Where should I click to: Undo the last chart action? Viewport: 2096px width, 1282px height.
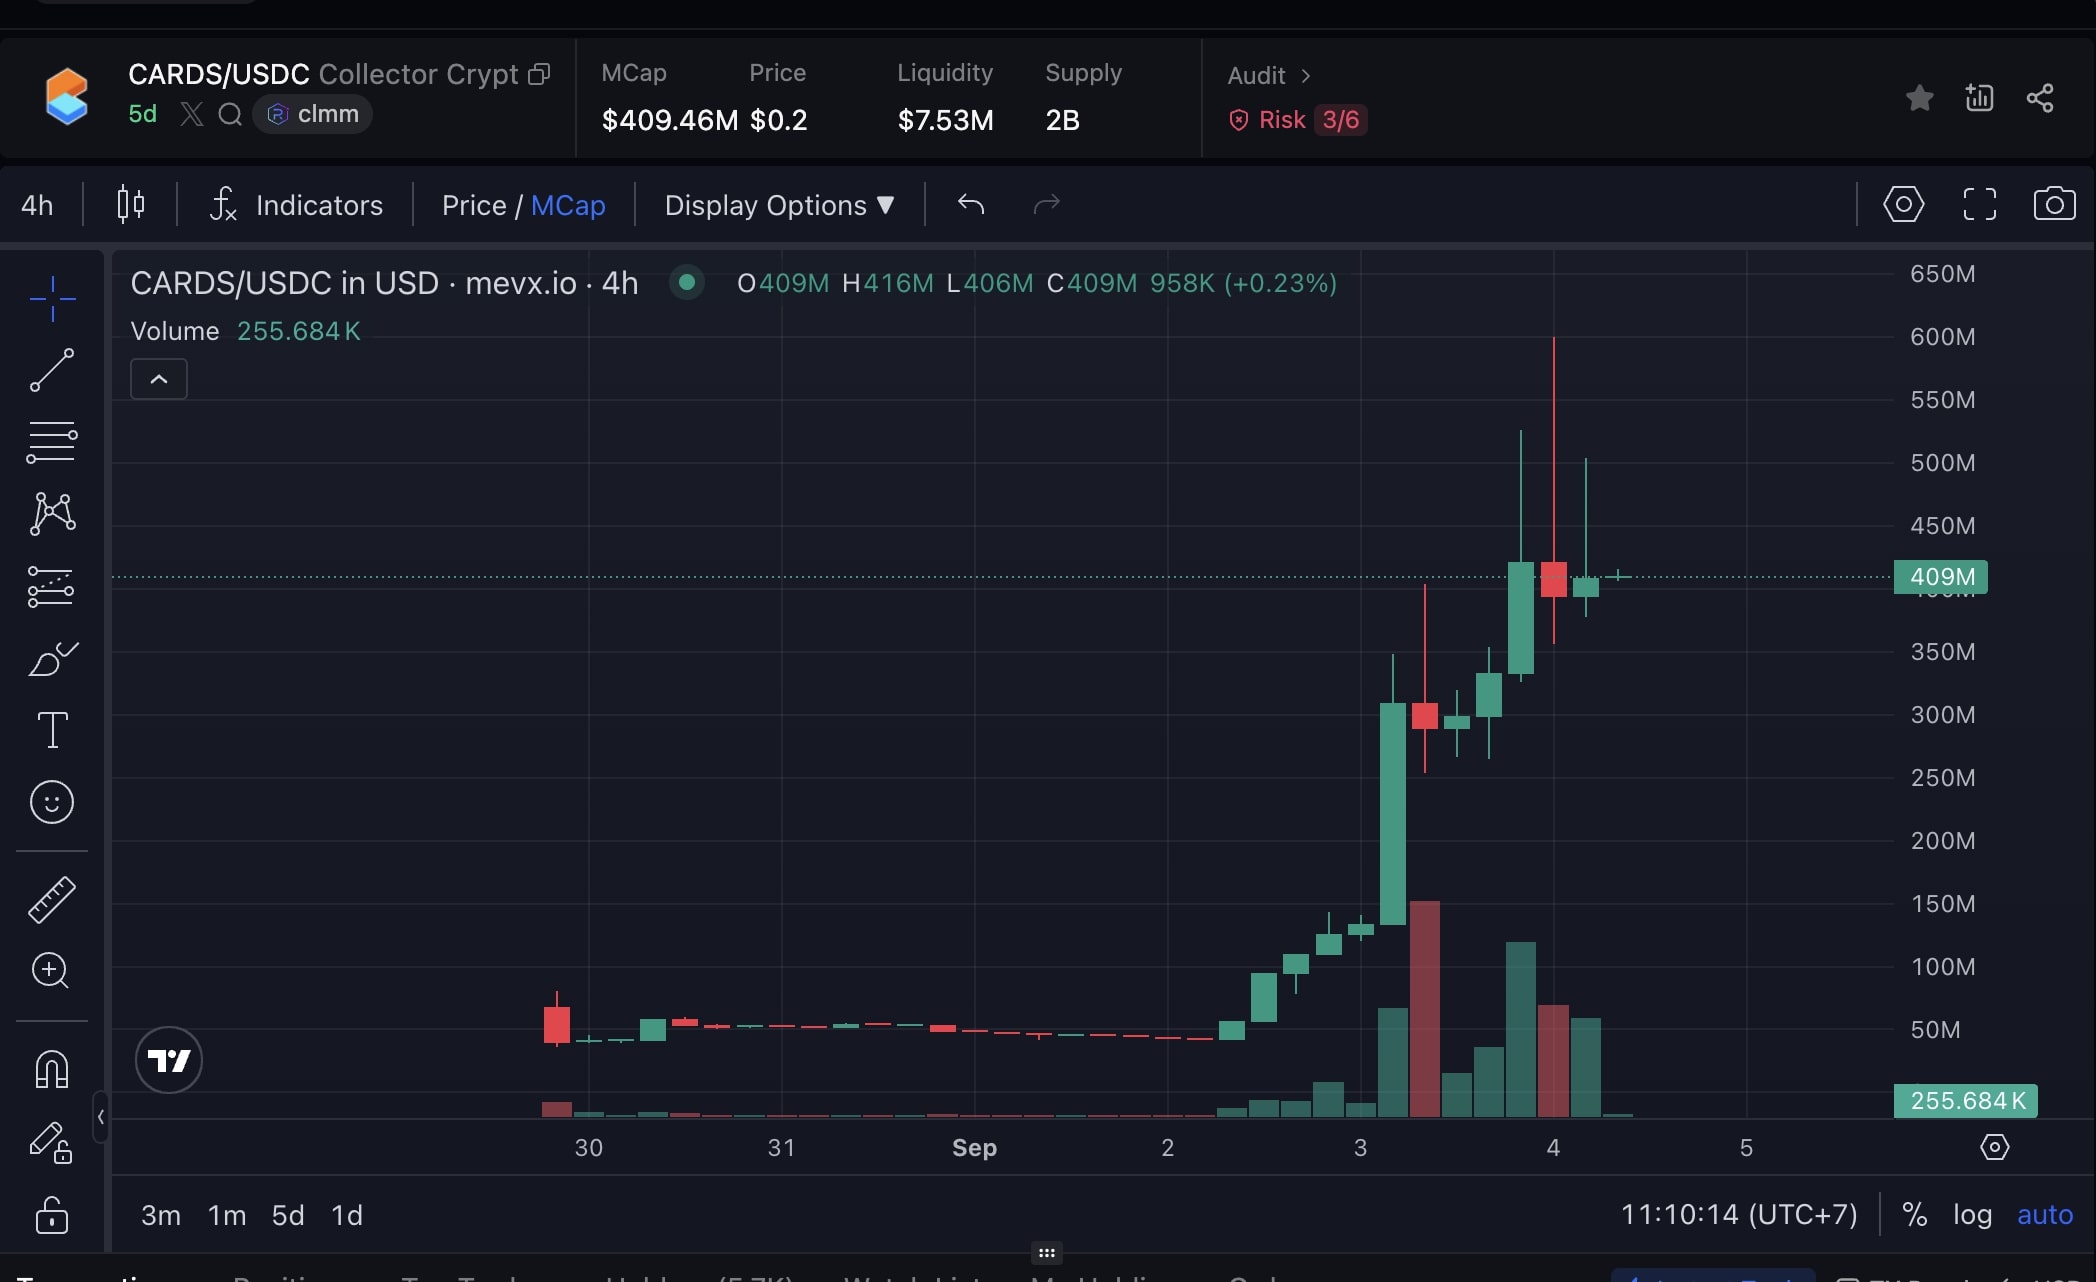971,204
